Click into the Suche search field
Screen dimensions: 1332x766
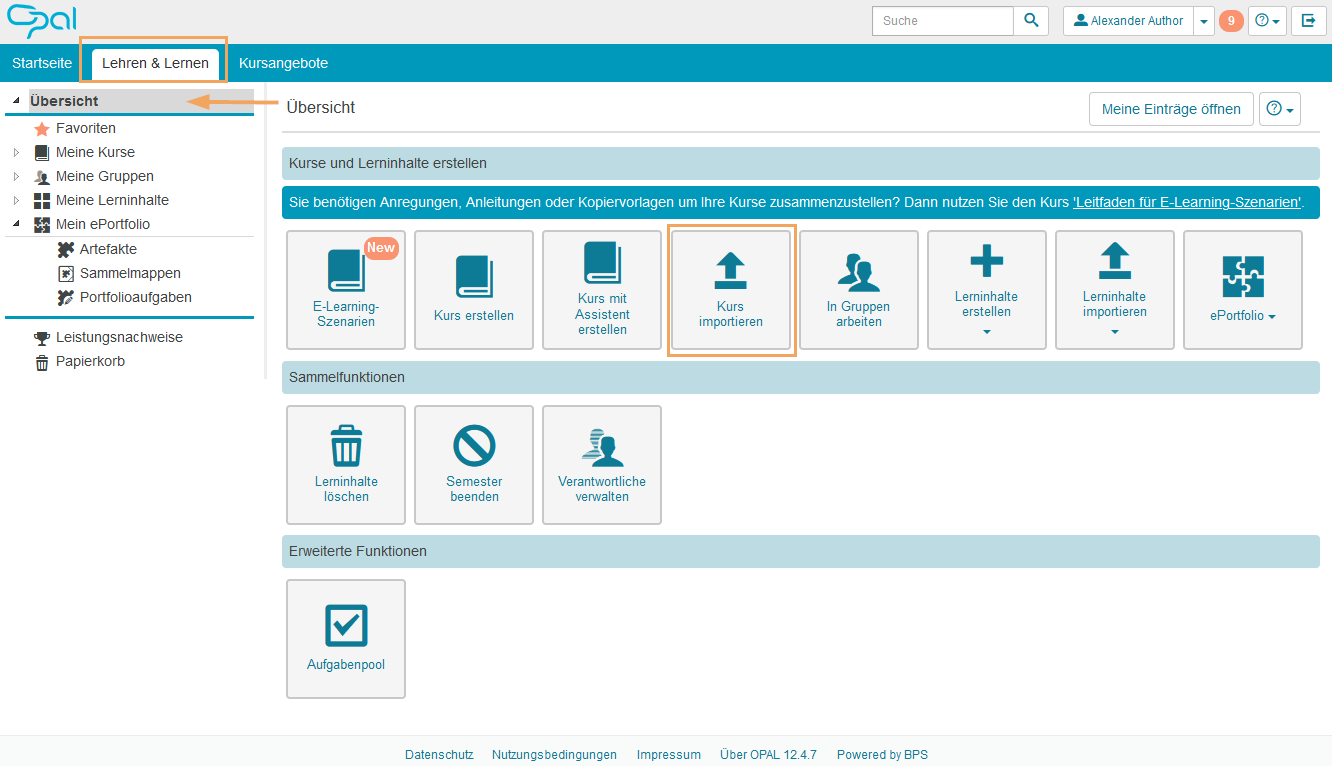coord(942,21)
